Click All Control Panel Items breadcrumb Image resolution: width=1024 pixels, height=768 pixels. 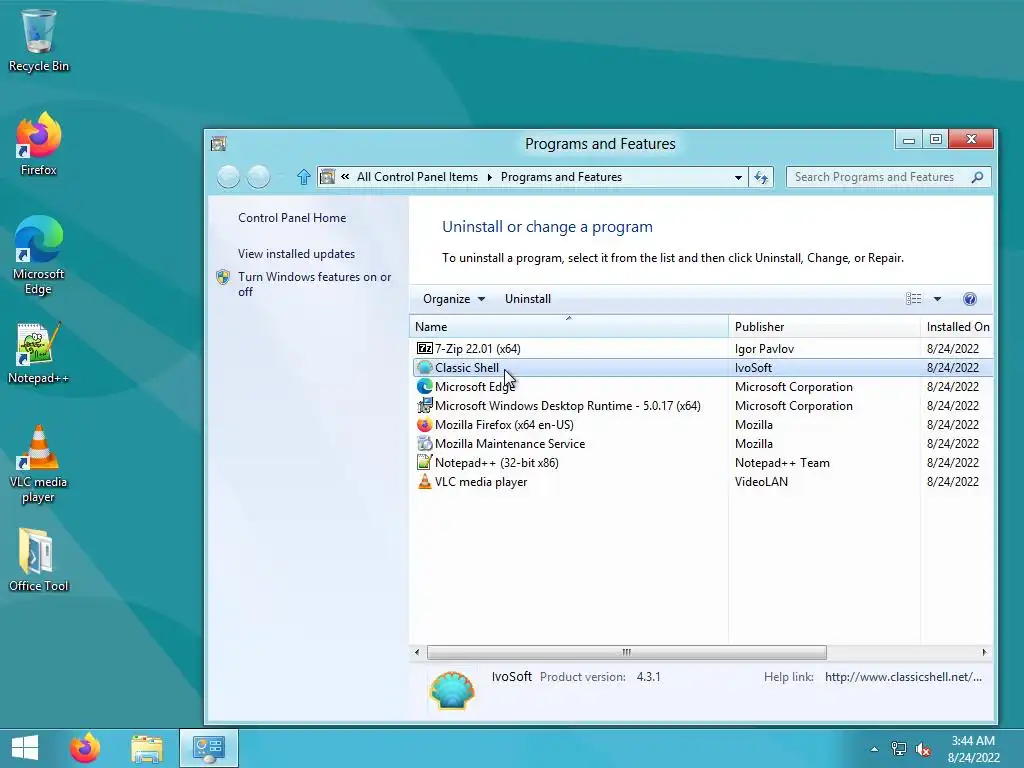pyautogui.click(x=417, y=177)
